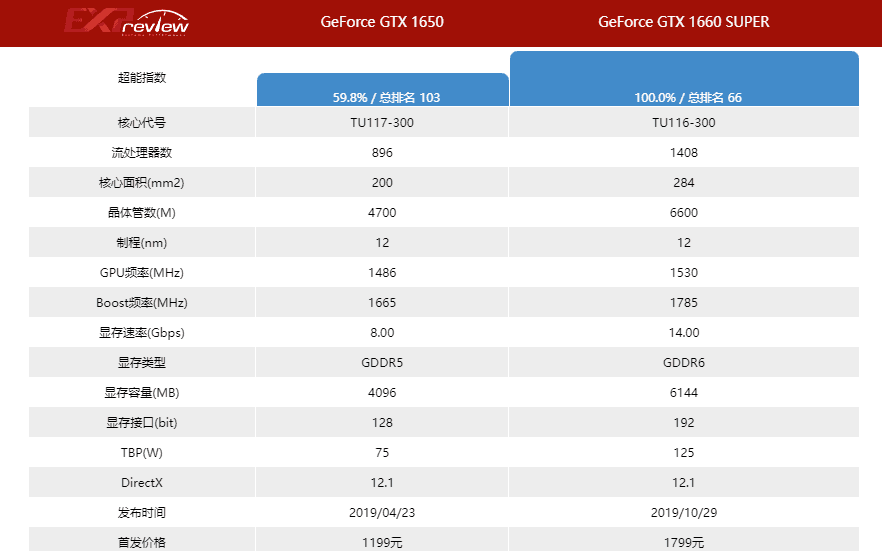Select the 200 core area value
Viewport: 882px width, 551px height.
click(382, 183)
